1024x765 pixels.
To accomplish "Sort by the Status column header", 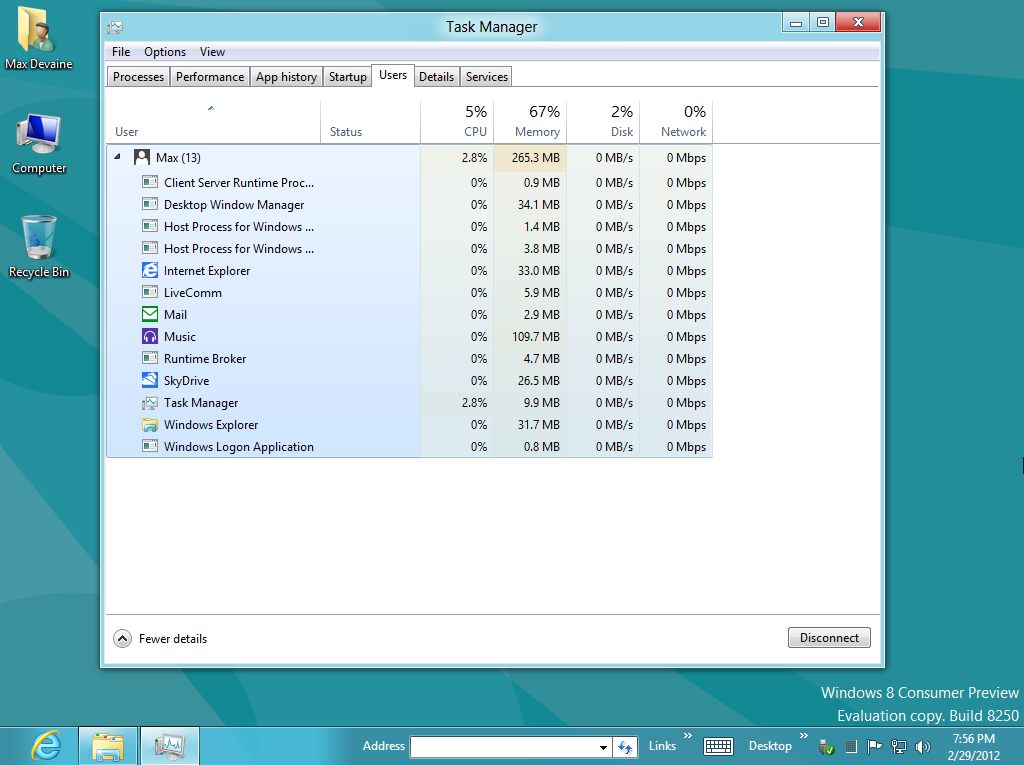I will 370,122.
